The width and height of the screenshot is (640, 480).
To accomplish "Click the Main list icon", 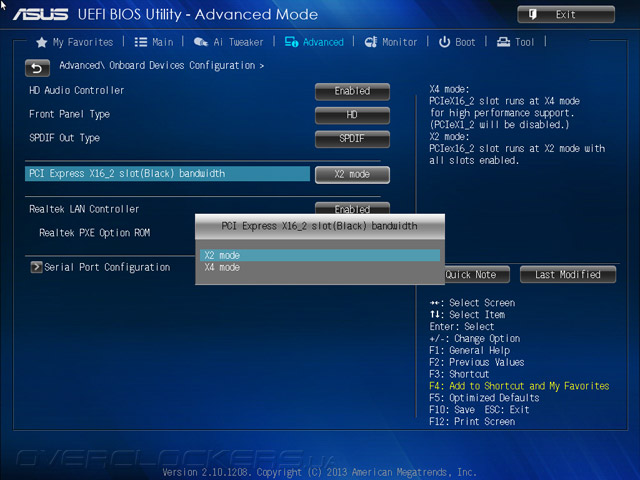I will (x=141, y=42).
